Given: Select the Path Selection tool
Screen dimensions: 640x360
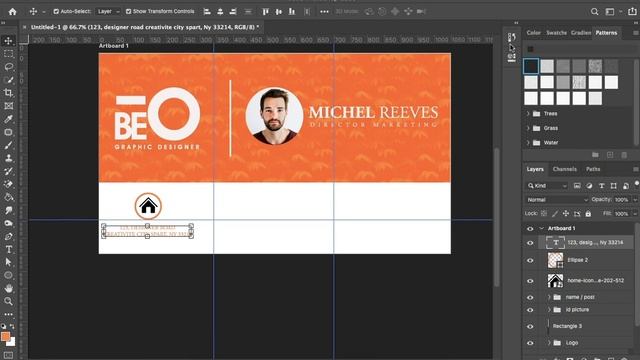Looking at the screenshot, I should (x=8, y=262).
